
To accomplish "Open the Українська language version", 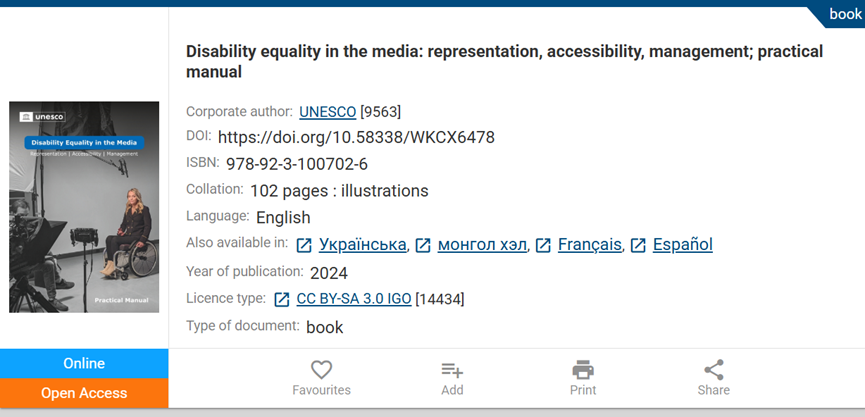I will (363, 245).
